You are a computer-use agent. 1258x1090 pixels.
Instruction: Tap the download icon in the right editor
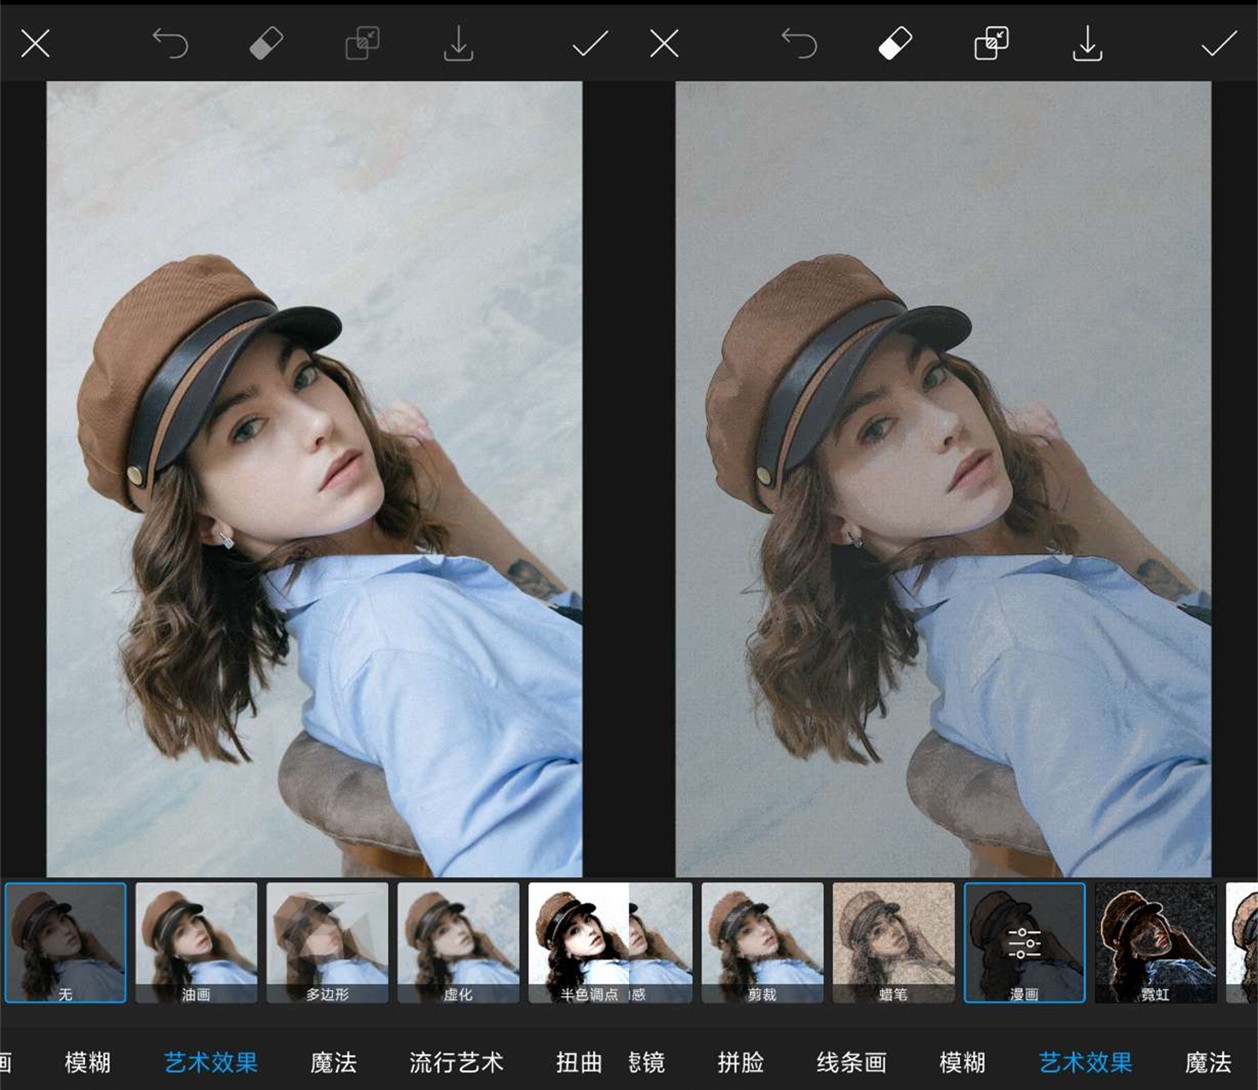tap(1087, 44)
